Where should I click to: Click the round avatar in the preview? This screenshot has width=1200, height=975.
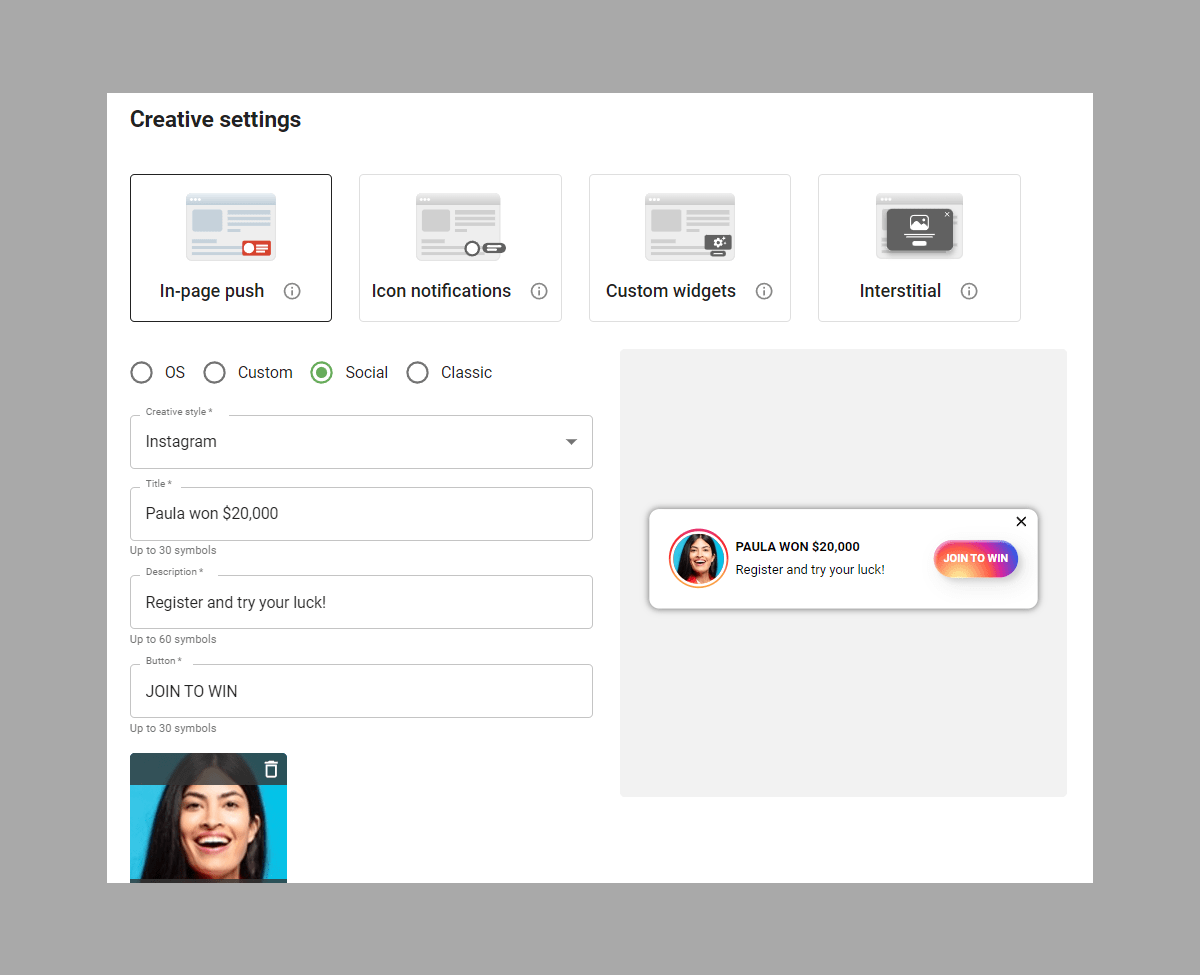698,558
